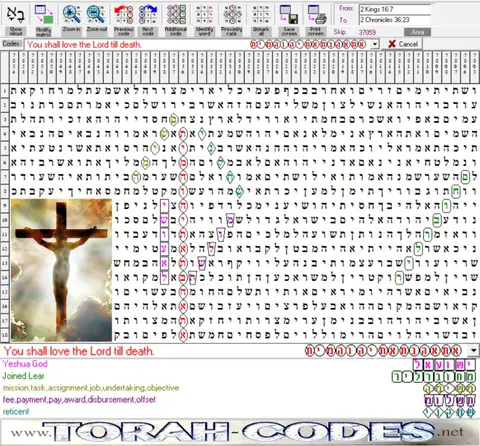Image resolution: width=480 pixels, height=446 pixels.
Task: Open the Additional code tool
Action: (x=176, y=15)
